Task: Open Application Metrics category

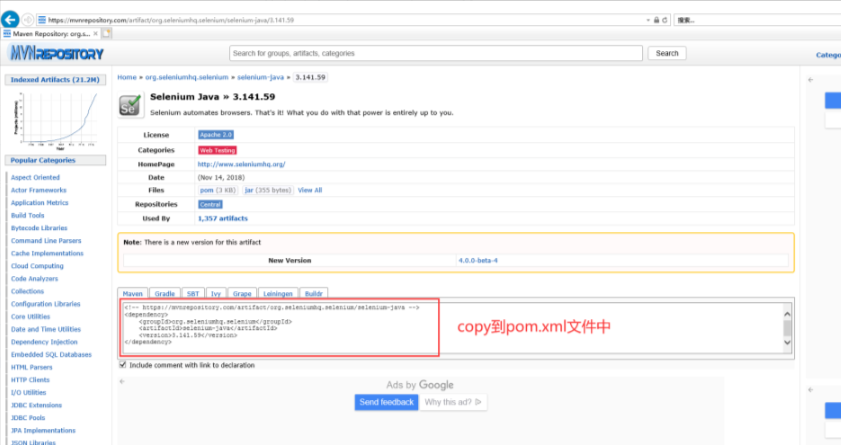Action: coord(40,203)
